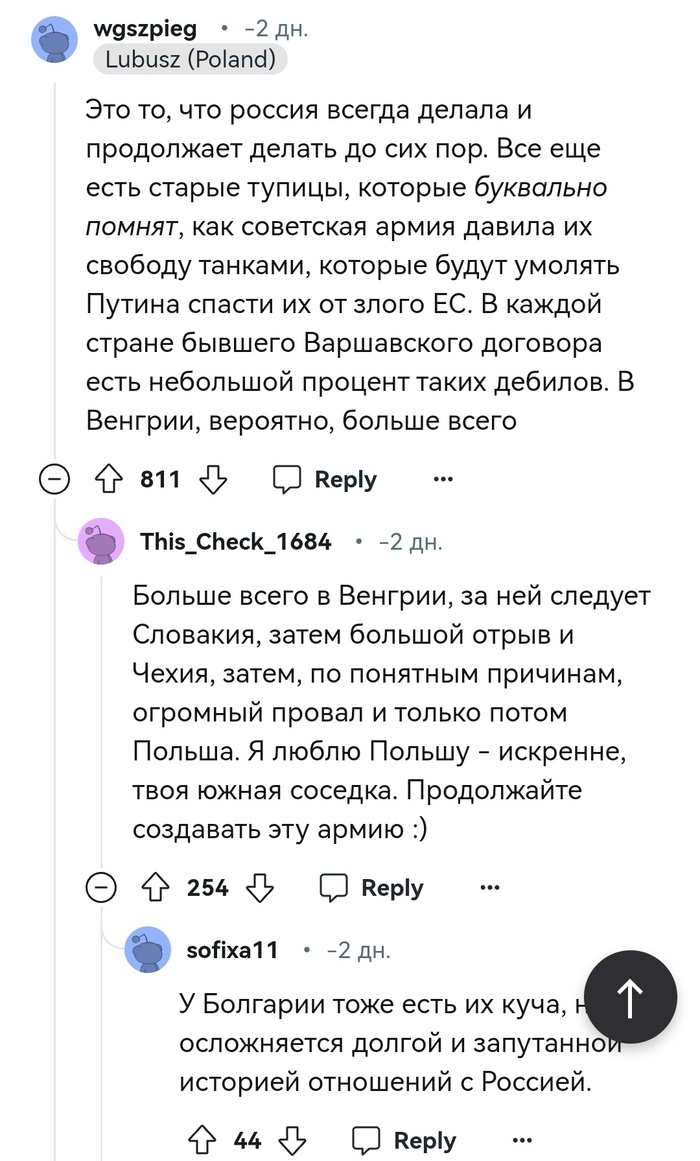Tap the scroll-to-top arrow button
The width and height of the screenshot is (700, 1161).
click(630, 997)
